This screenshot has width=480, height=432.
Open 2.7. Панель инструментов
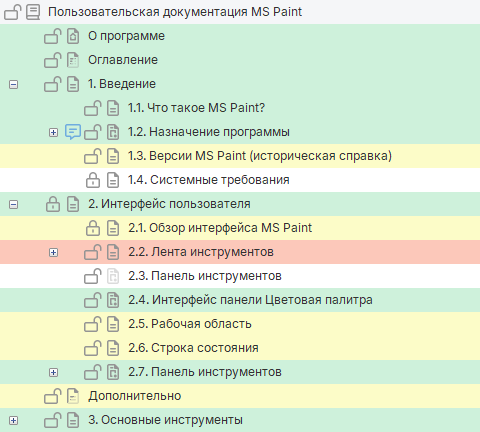(205, 372)
